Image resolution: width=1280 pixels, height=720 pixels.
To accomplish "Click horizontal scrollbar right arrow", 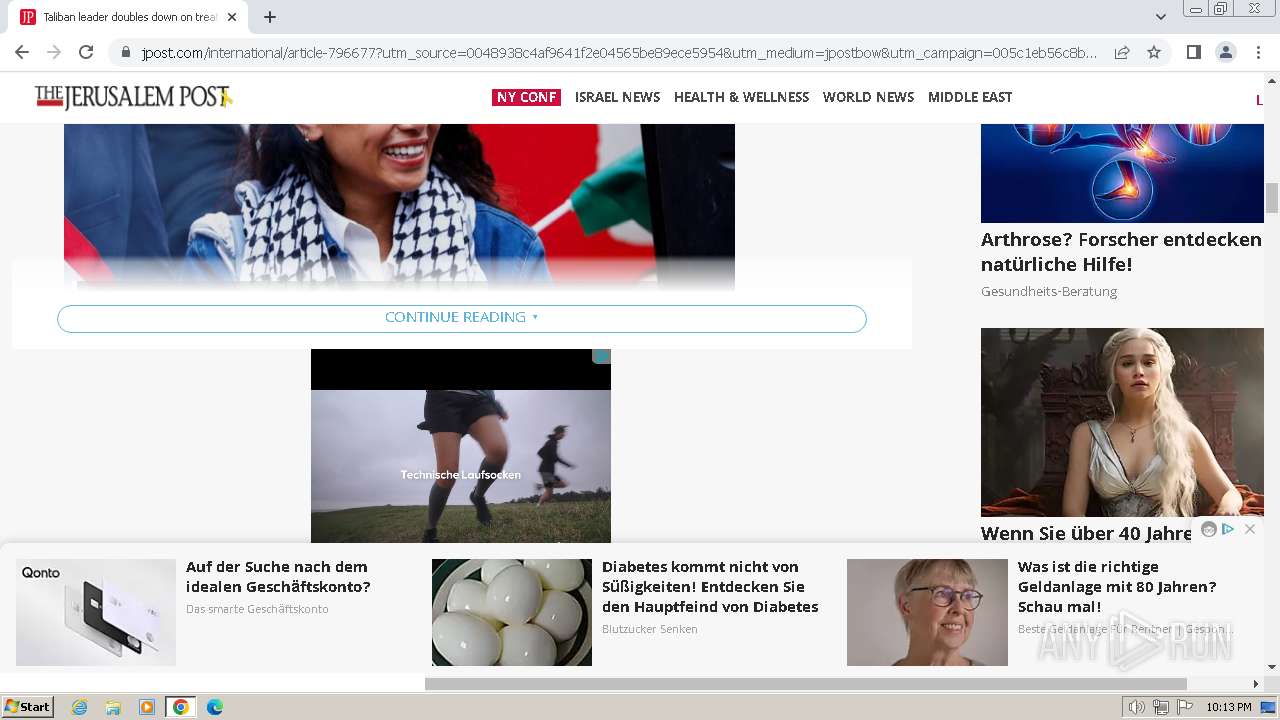I will pos(1256,684).
